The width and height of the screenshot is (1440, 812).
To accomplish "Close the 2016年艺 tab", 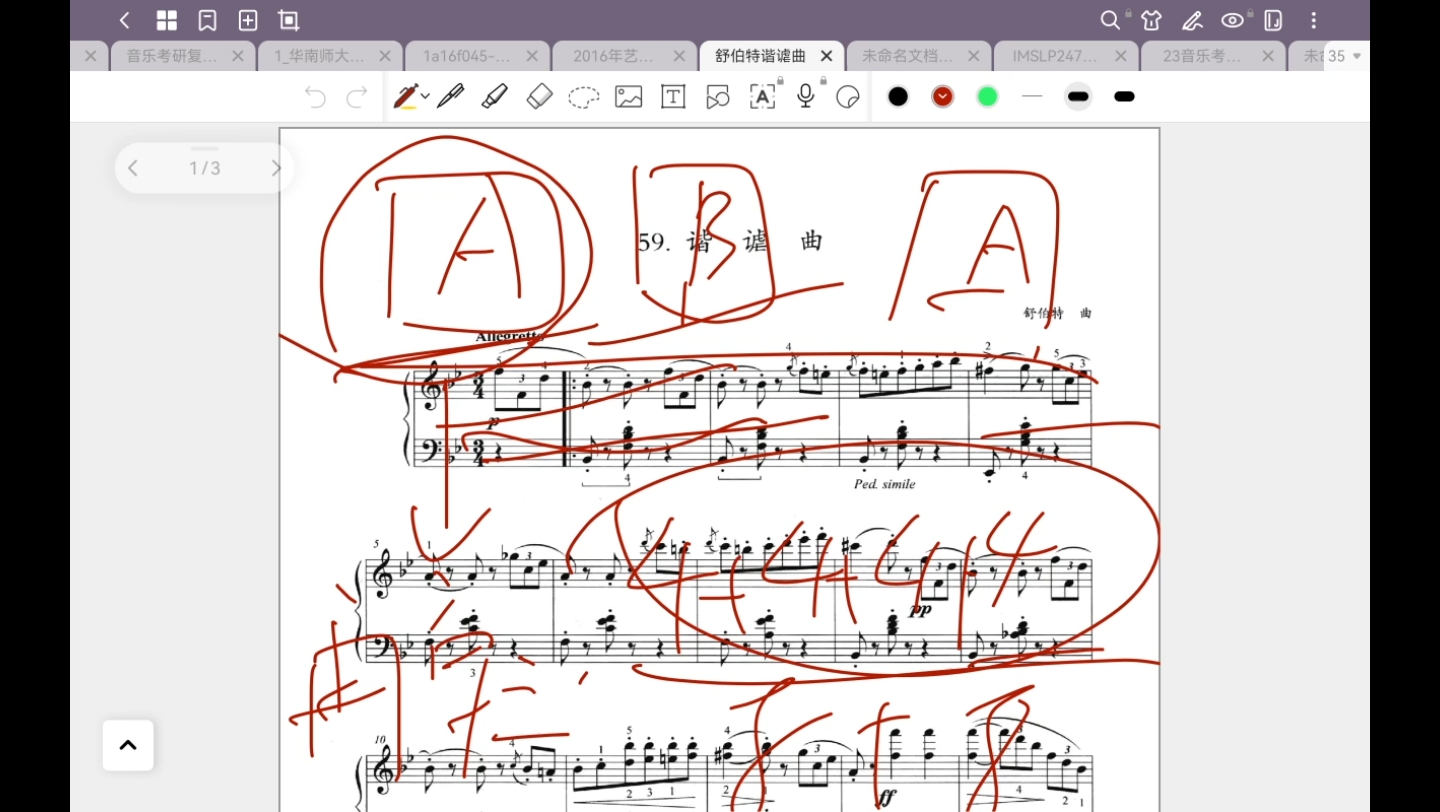I will (x=679, y=56).
